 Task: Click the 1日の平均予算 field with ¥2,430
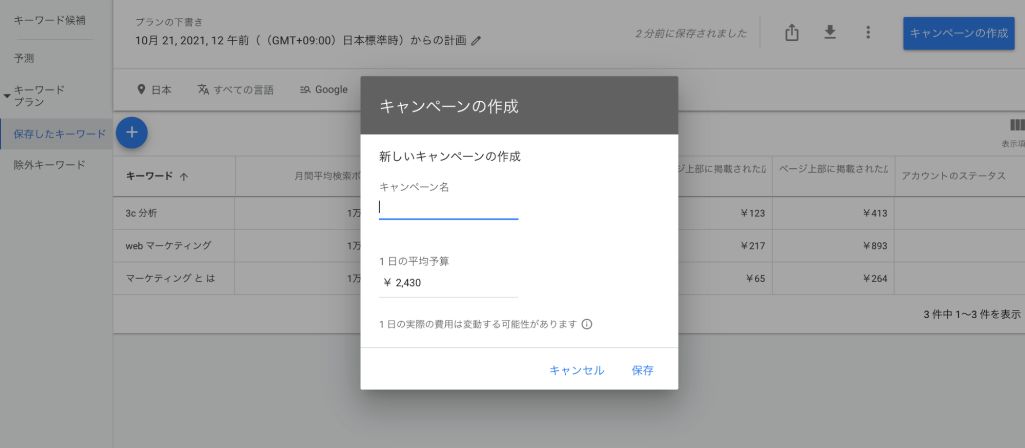(448, 283)
